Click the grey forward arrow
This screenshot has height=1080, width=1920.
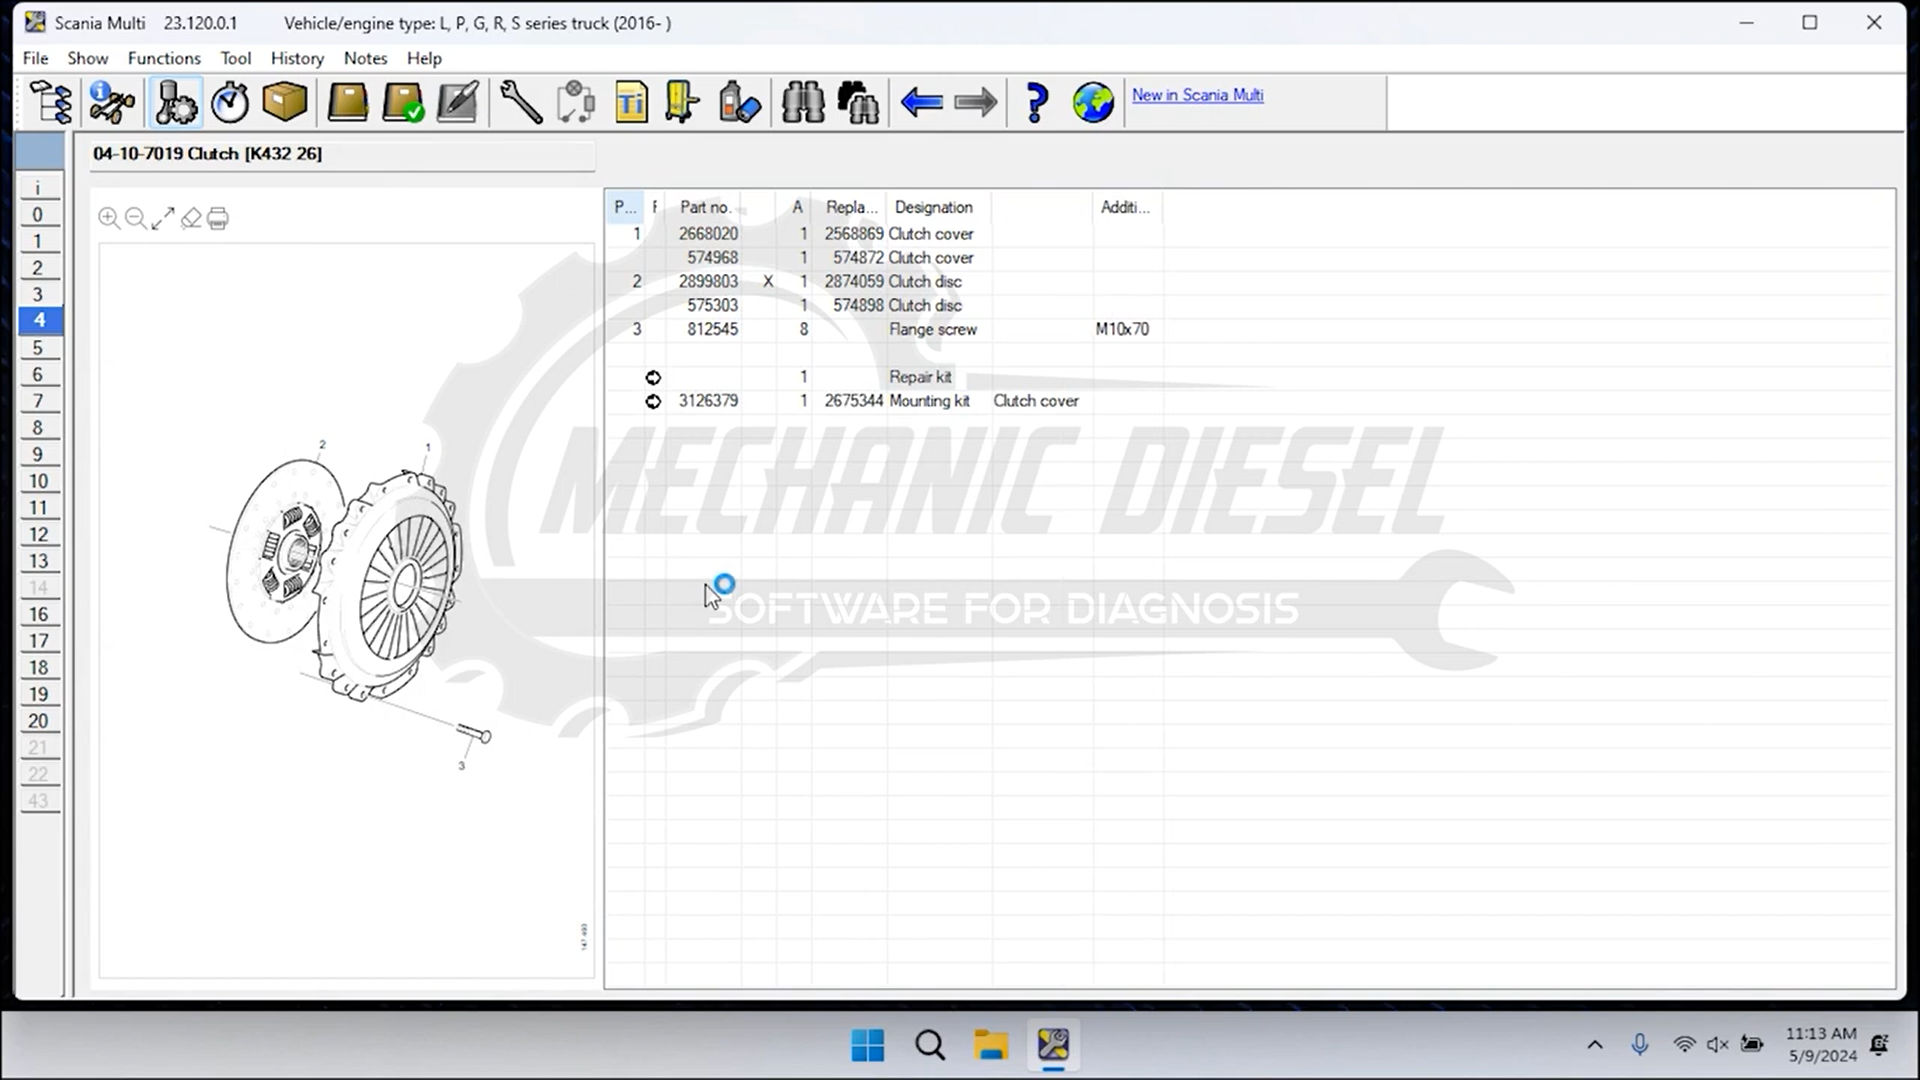pyautogui.click(x=976, y=102)
